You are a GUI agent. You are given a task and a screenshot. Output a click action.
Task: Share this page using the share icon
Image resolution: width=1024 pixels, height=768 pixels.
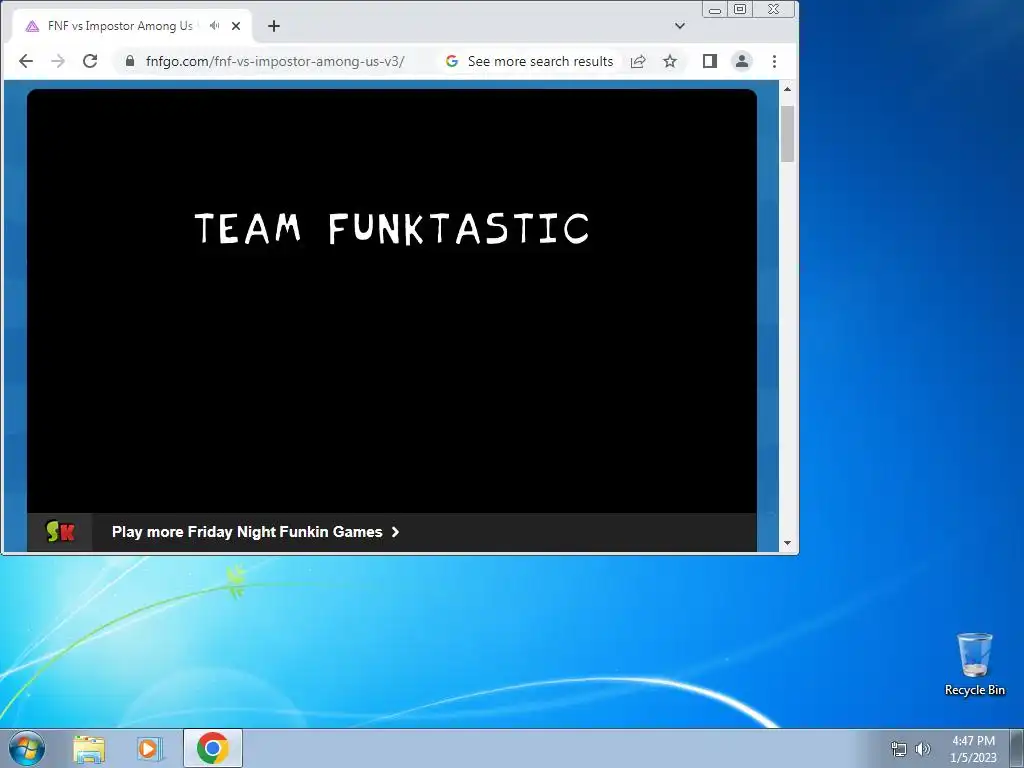[638, 61]
